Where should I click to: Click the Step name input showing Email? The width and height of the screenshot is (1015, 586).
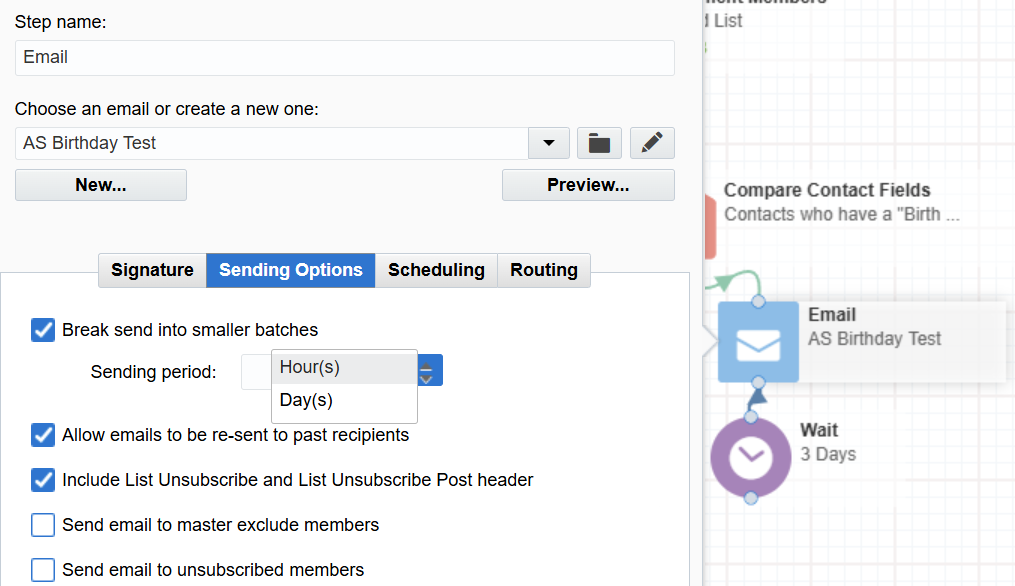click(344, 57)
